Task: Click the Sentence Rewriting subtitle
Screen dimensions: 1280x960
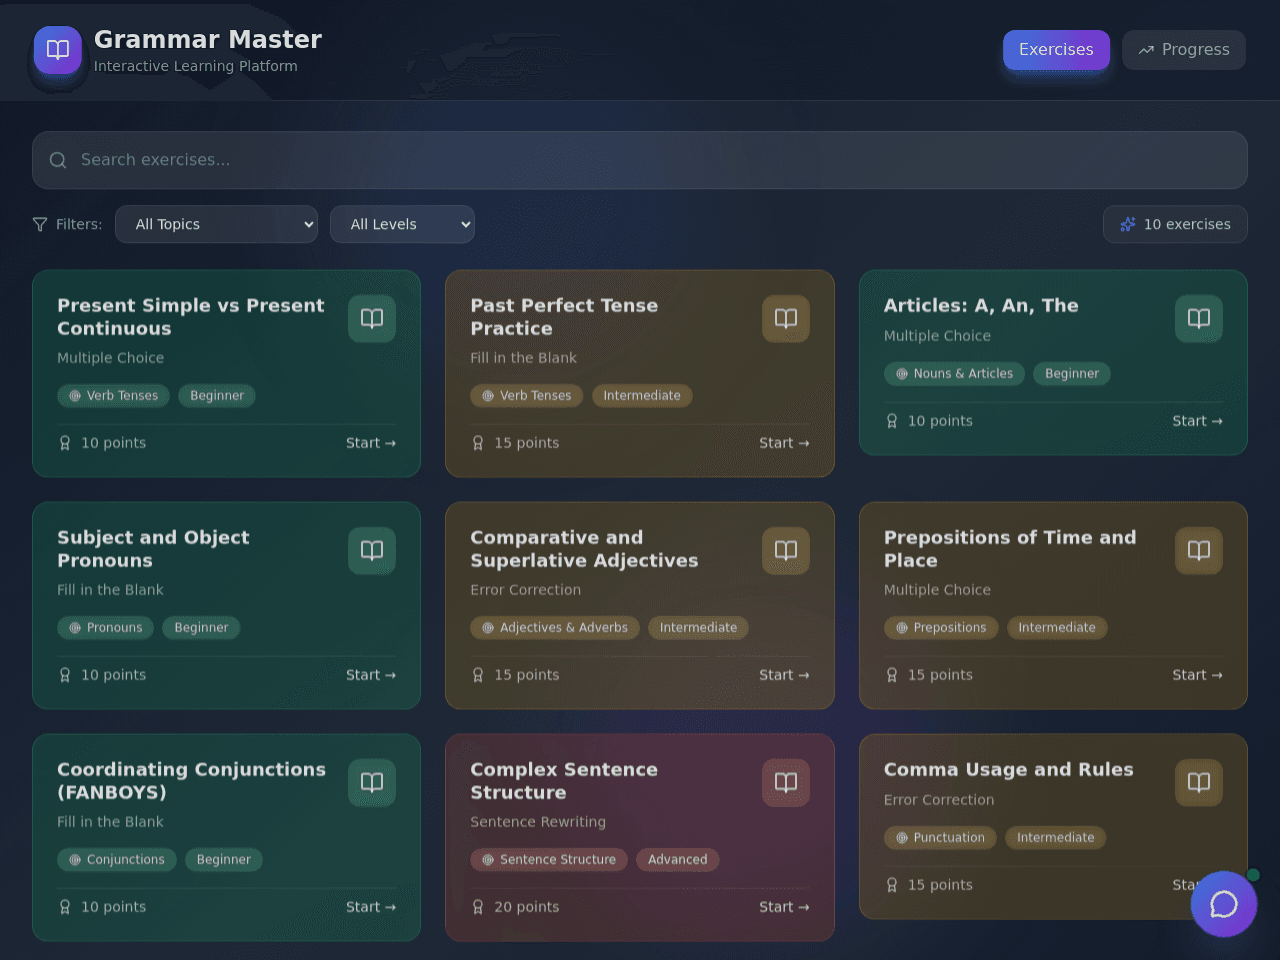Action: tap(538, 822)
